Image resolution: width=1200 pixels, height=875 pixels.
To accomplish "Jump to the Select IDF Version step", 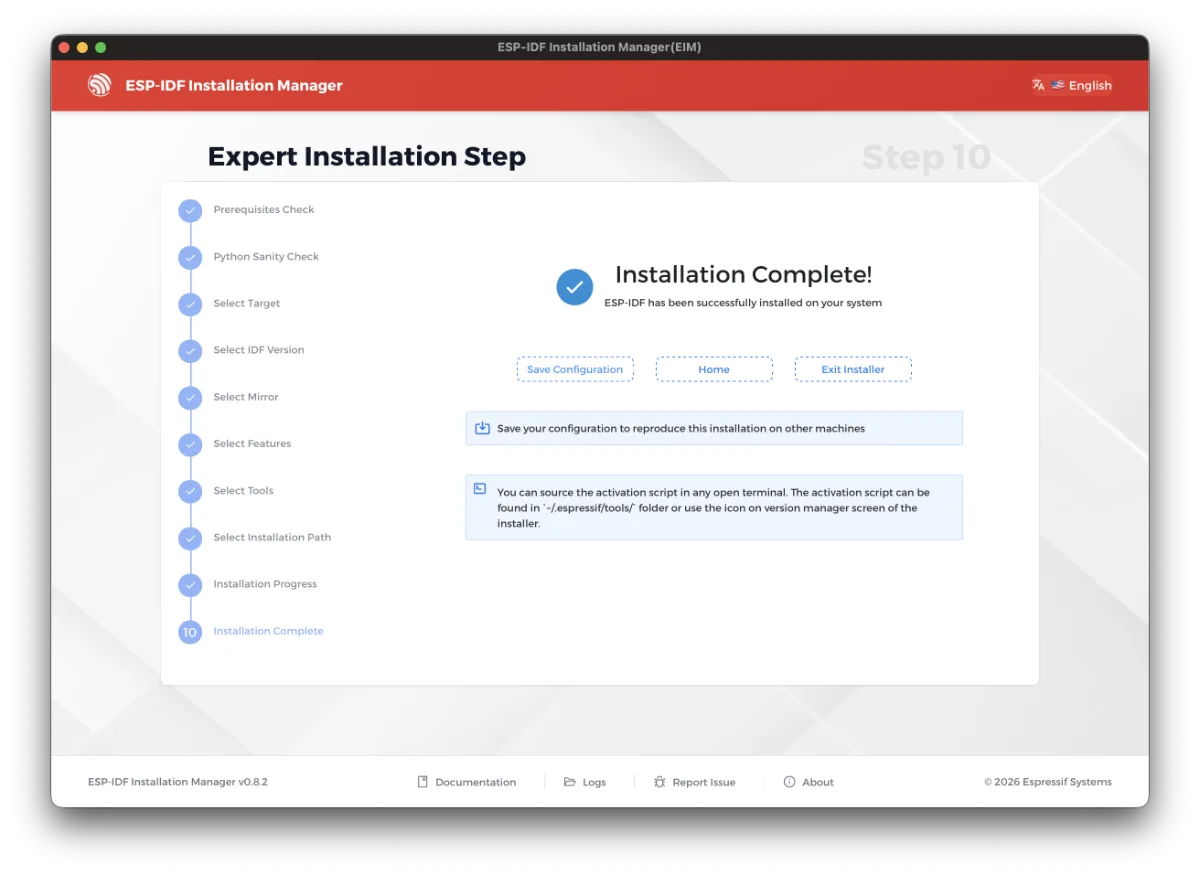I will tap(259, 350).
